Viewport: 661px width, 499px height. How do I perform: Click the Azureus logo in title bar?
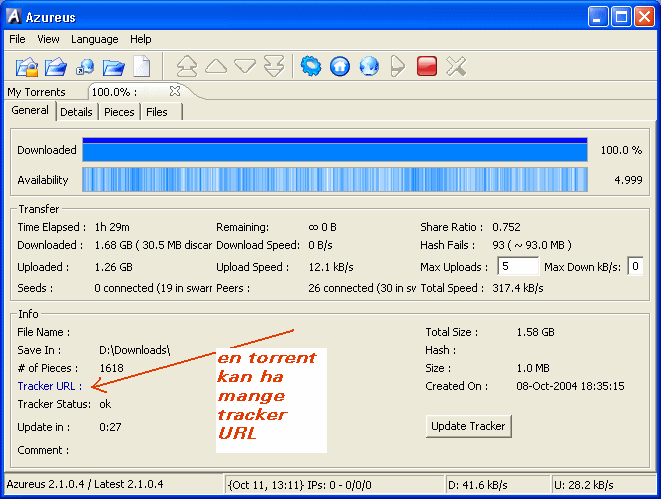(13, 17)
